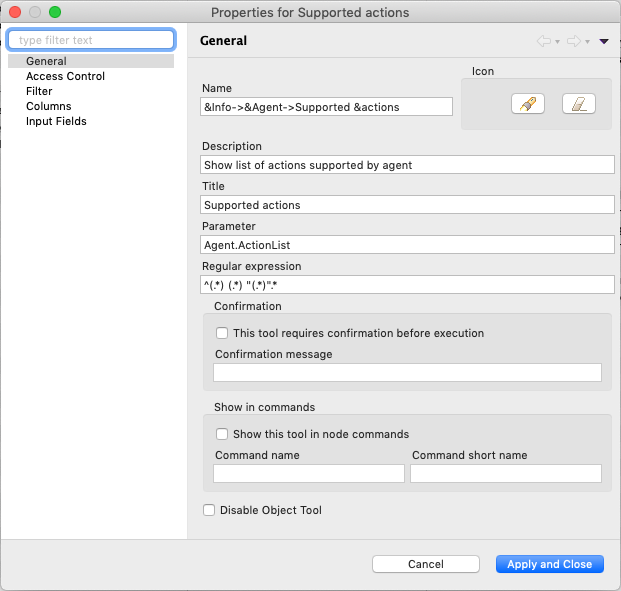
Task: Click the back navigation arrow
Action: (544, 41)
